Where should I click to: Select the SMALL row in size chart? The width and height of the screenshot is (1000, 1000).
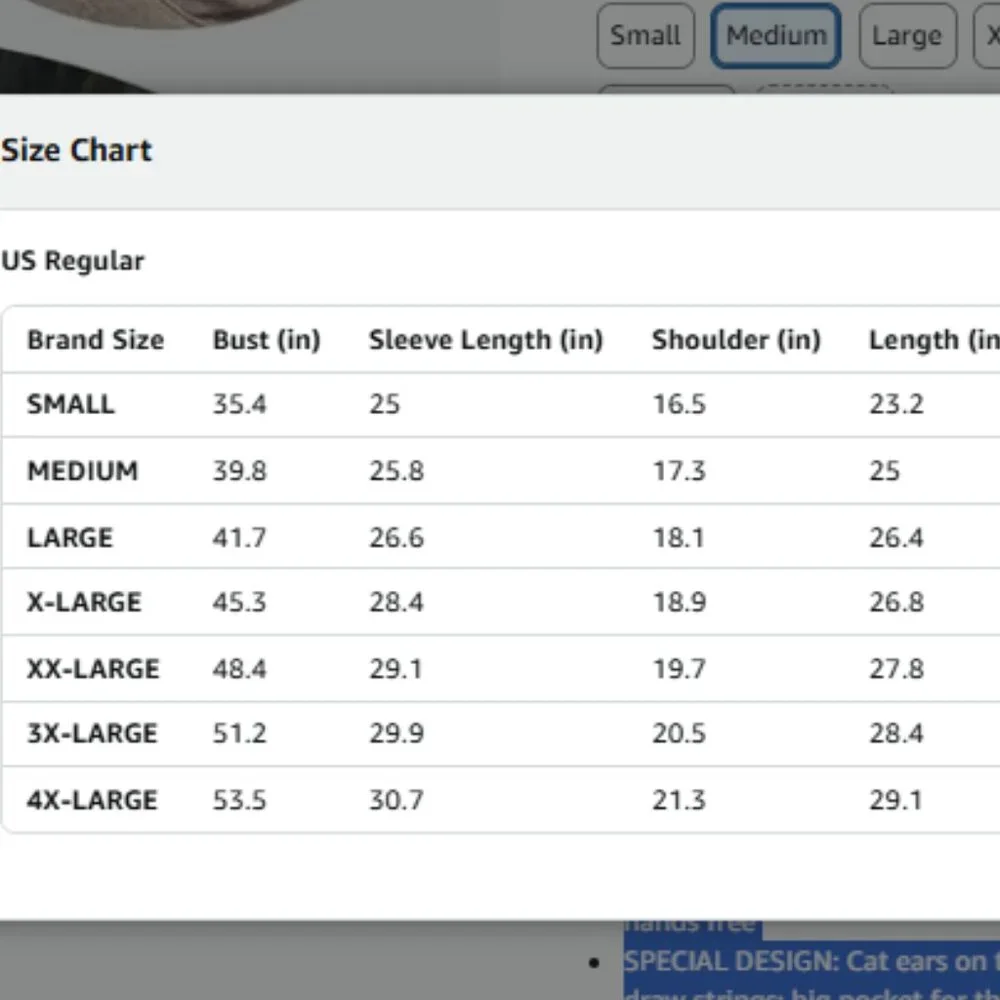pos(501,404)
